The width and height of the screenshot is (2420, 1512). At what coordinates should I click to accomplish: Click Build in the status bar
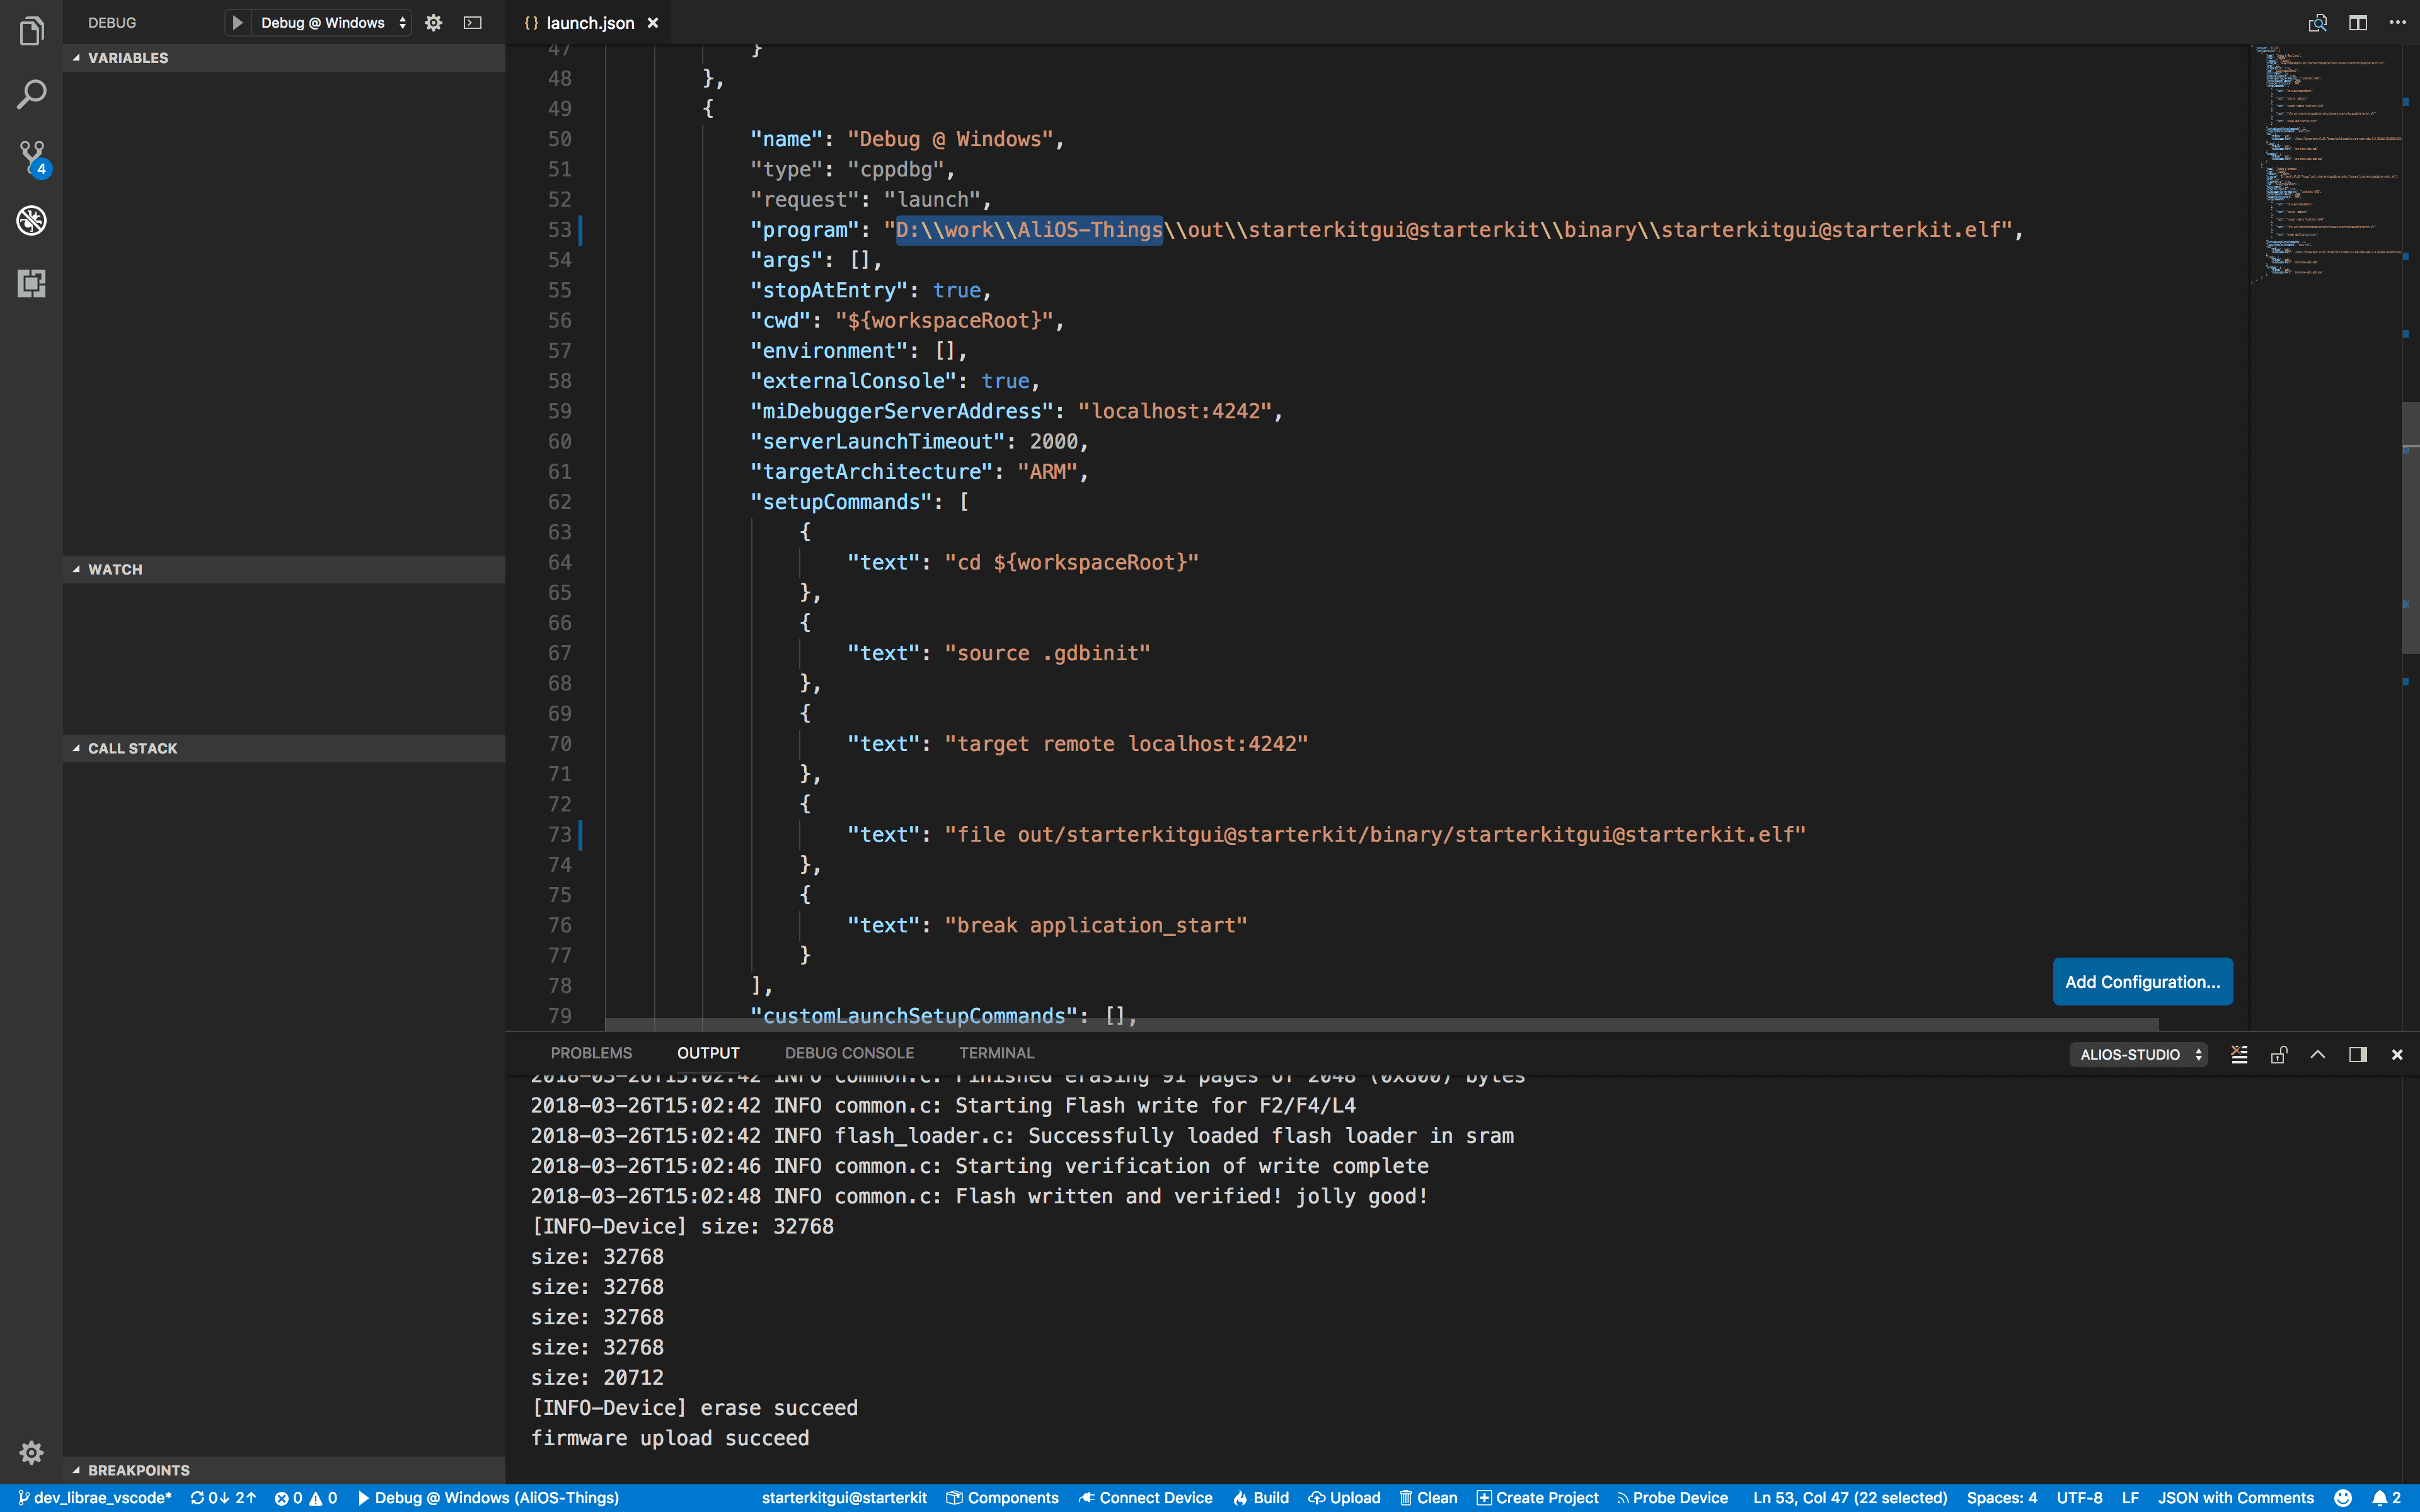(x=1261, y=1497)
